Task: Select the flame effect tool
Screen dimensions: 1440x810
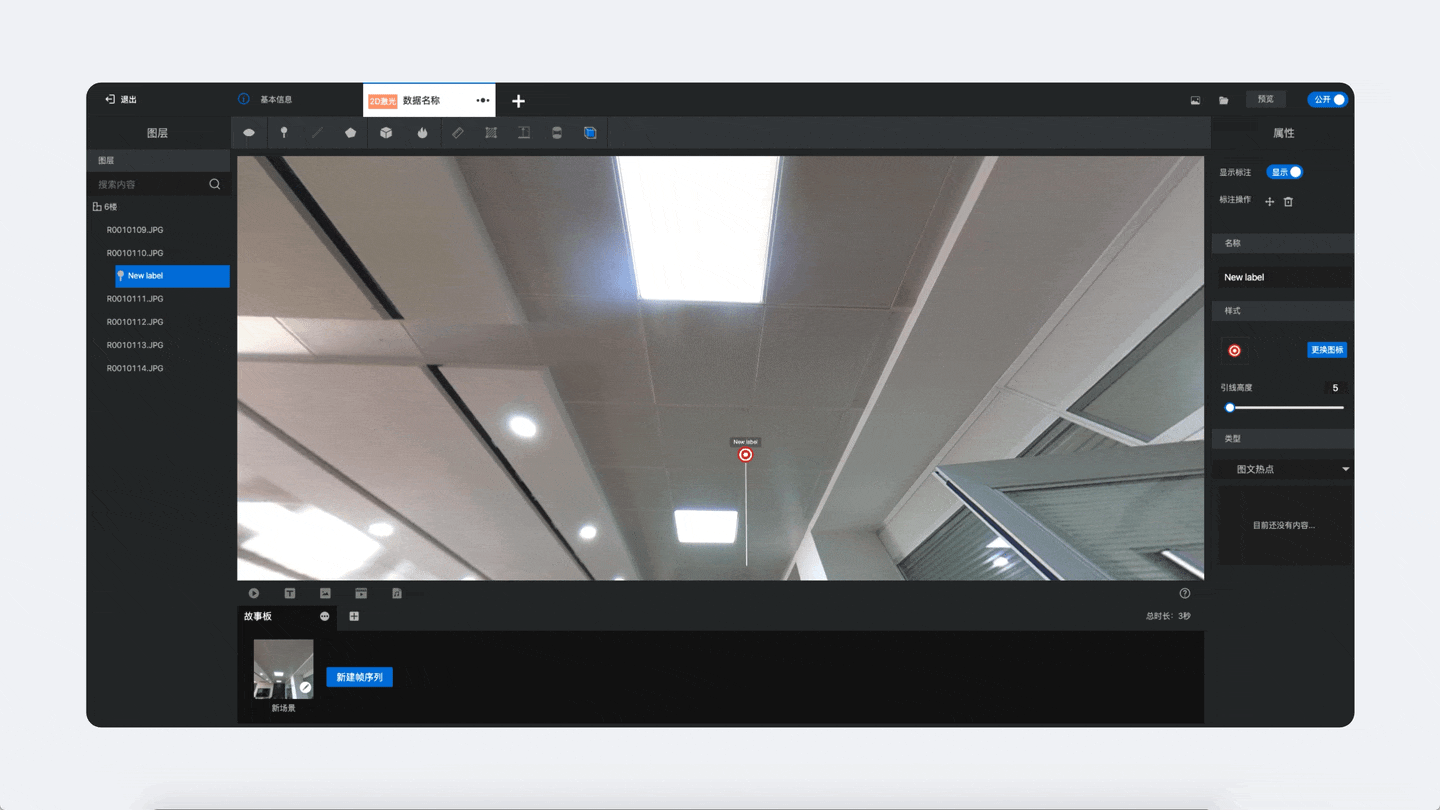Action: click(x=422, y=133)
